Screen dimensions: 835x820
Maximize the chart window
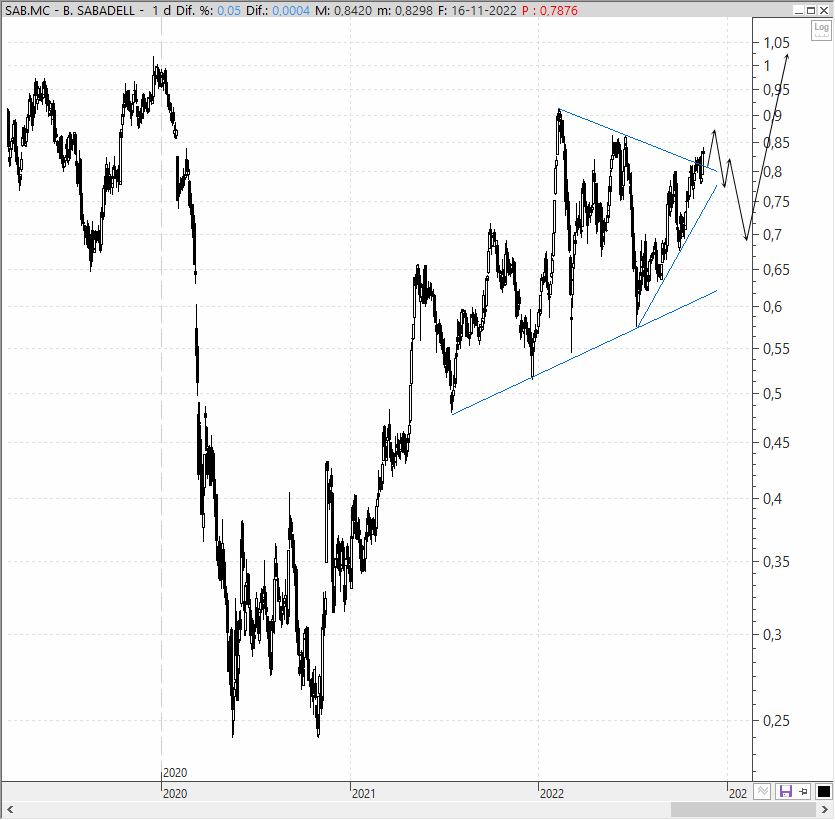(811, 10)
